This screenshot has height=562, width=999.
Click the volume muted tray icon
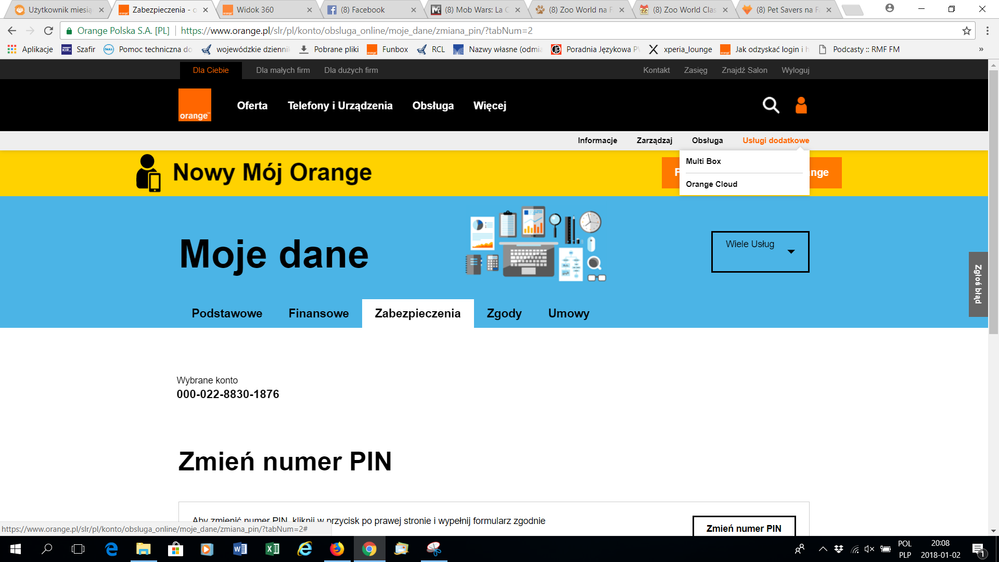pyautogui.click(x=870, y=549)
